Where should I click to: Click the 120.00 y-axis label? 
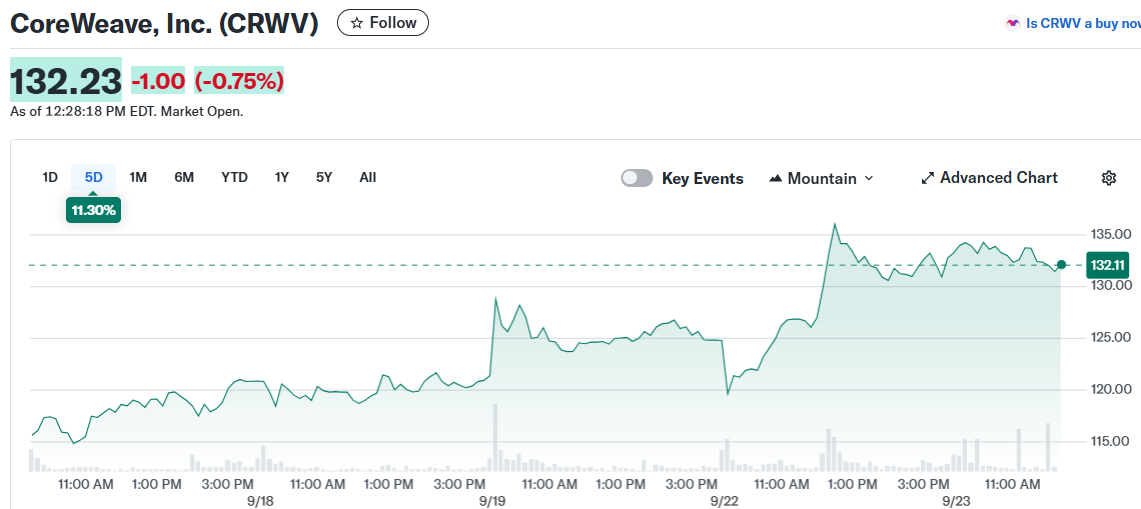(1110, 390)
